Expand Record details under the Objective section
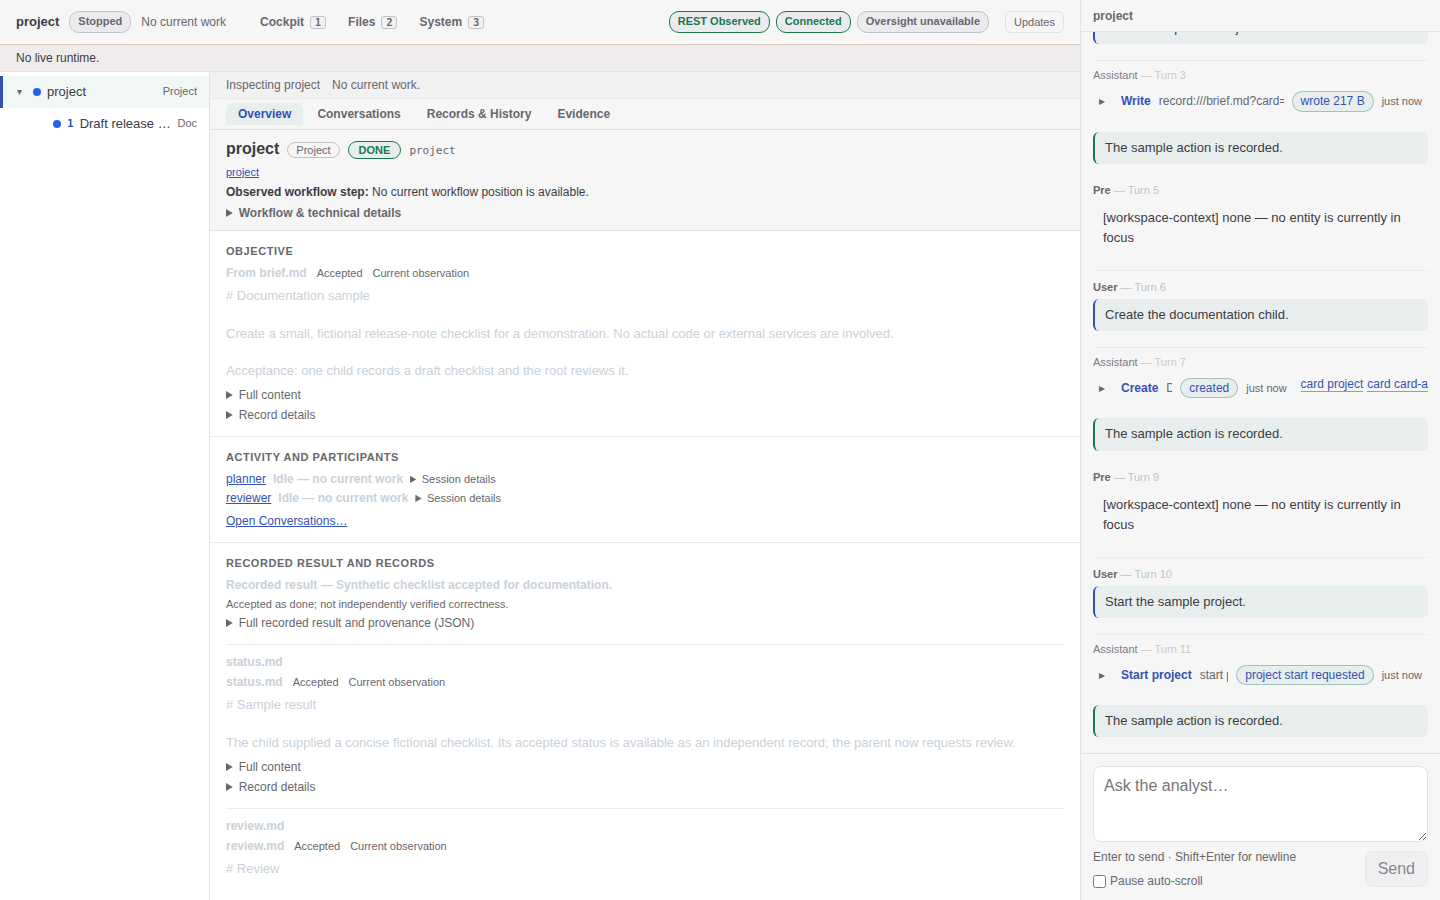The image size is (1440, 900). (x=270, y=415)
